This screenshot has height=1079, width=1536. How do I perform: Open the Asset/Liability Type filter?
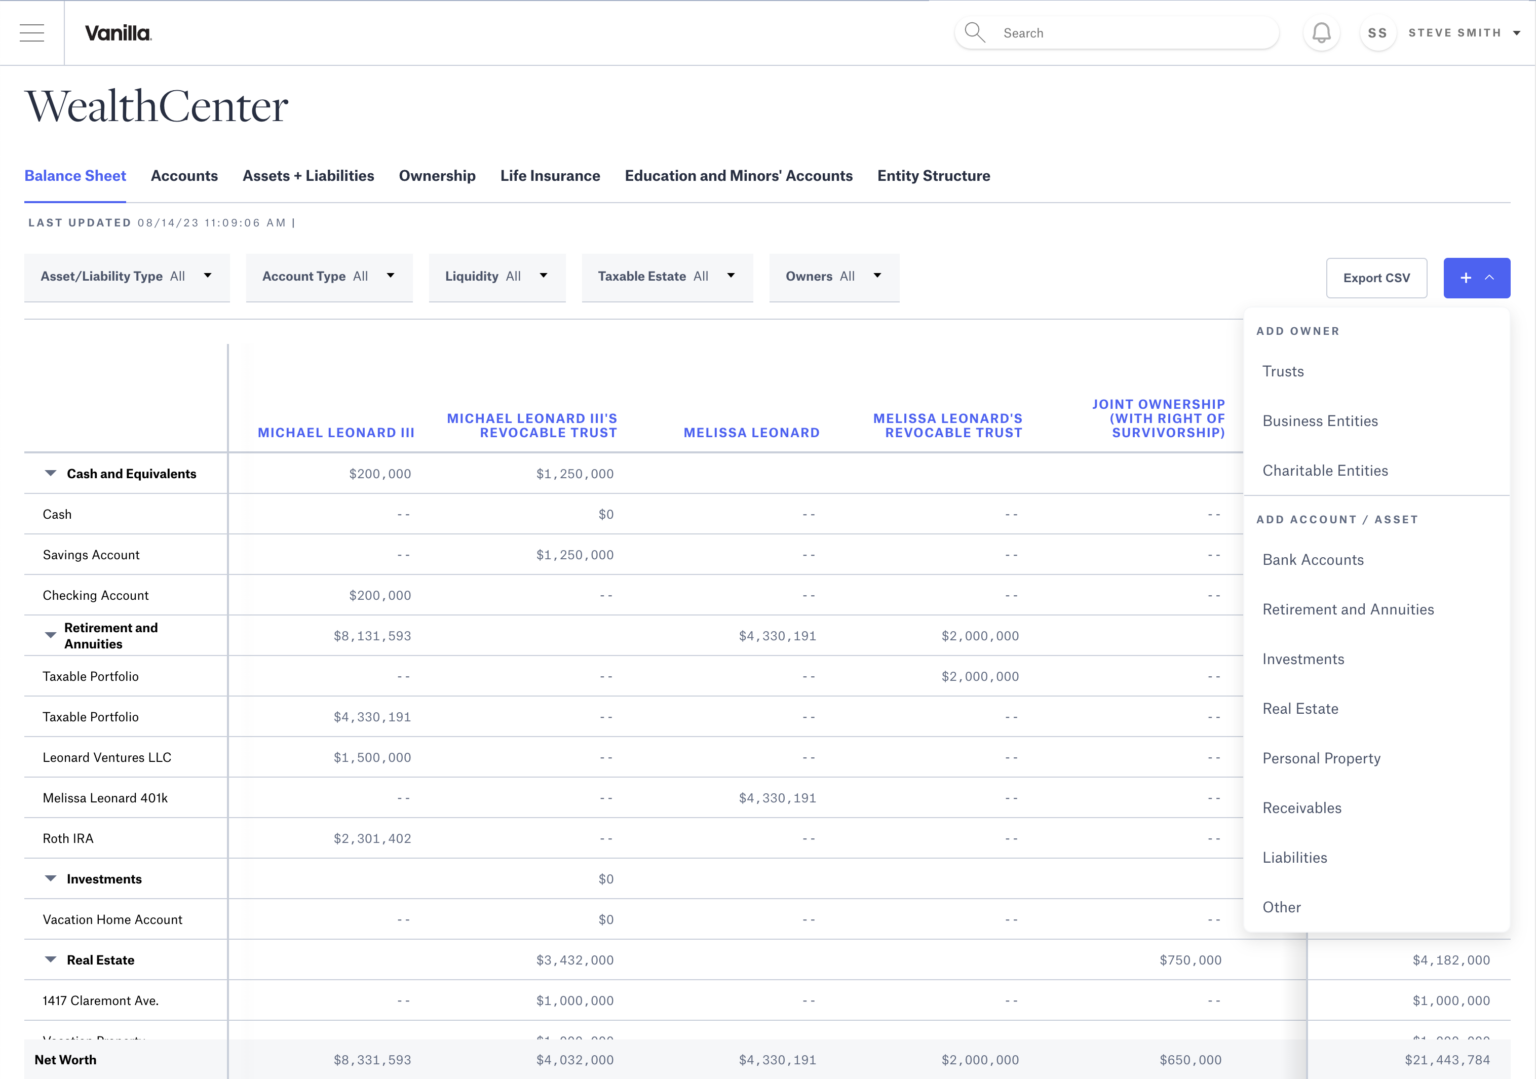click(x=126, y=277)
